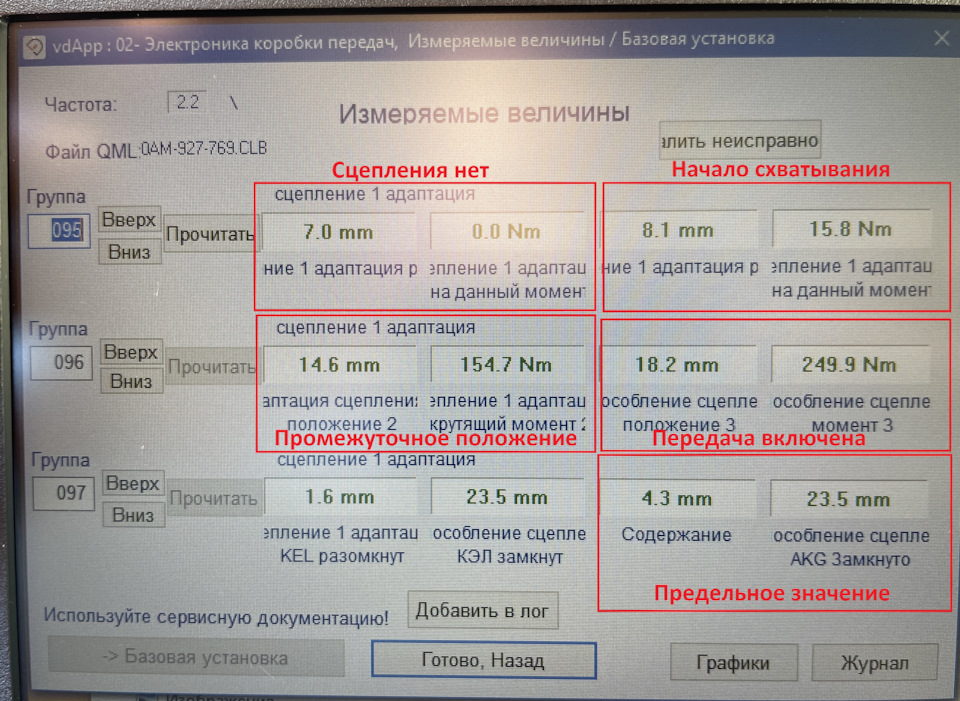This screenshot has width=960, height=701.
Task: Increase group 096 with Вверх button
Action: tap(132, 352)
